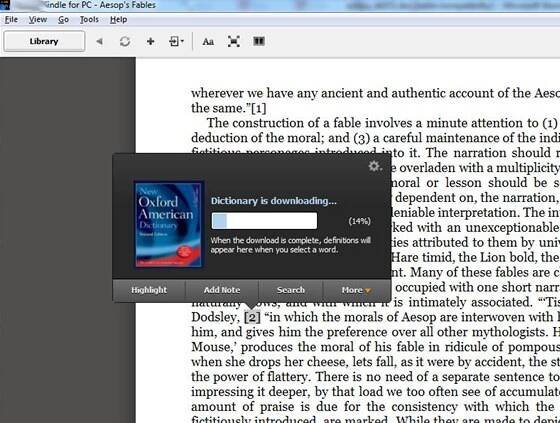This screenshot has width=560, height=423.
Task: Open the Go To dropdown icon
Action: 176,41
